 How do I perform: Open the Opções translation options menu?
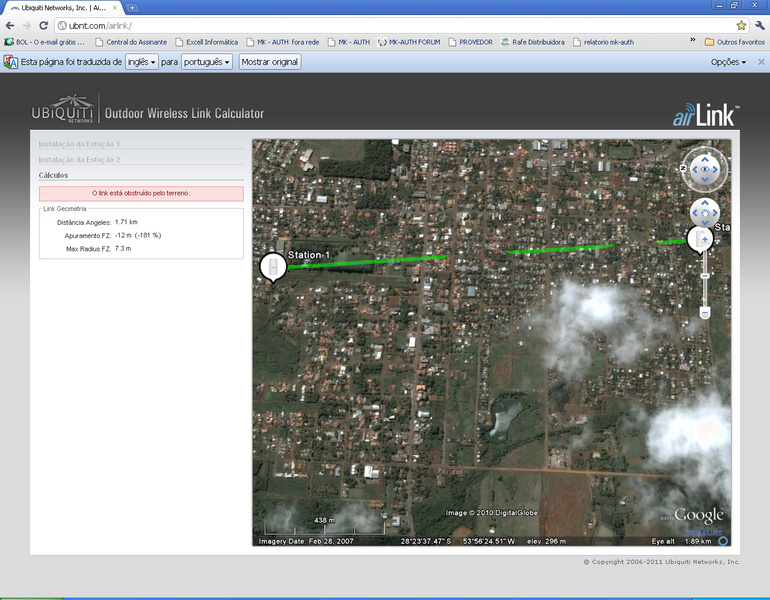[728, 62]
